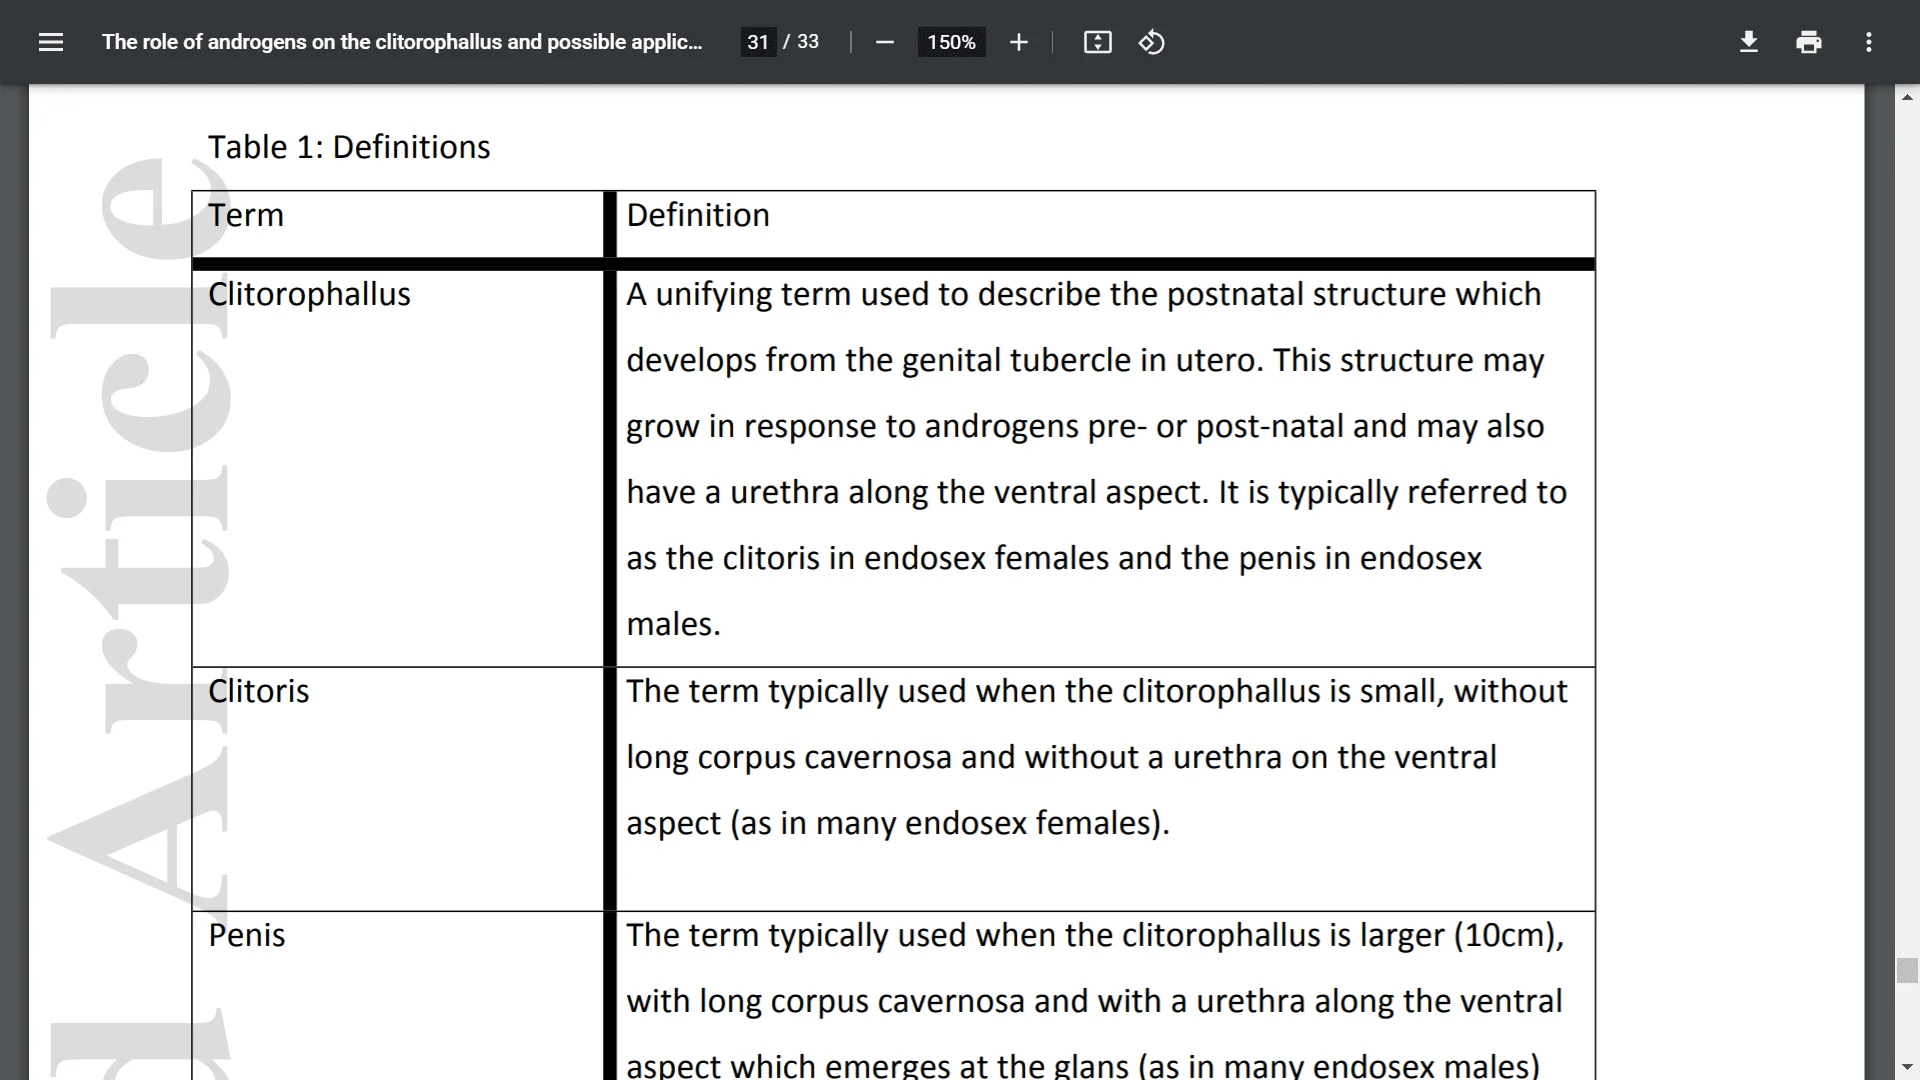
Task: Click the line 'grow in response to androgens'
Action: [x=1085, y=426]
